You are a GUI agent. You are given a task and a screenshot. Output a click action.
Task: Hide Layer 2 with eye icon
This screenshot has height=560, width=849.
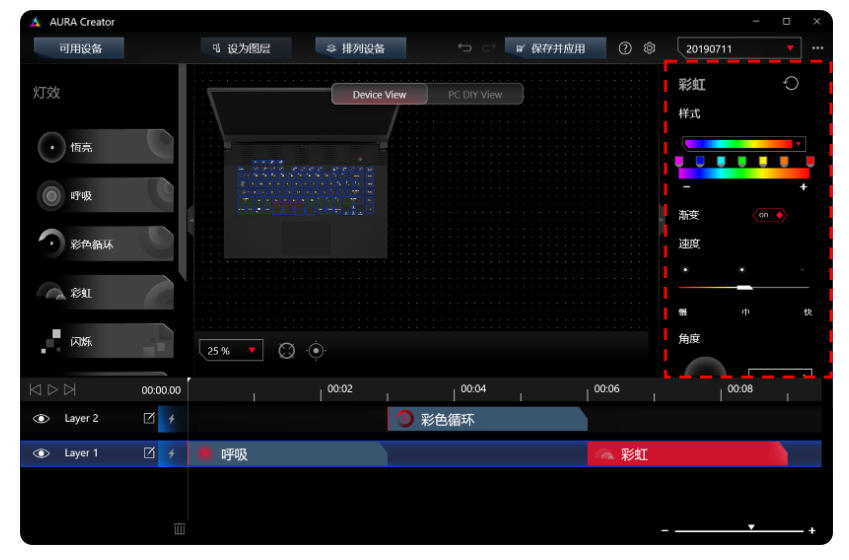(x=41, y=419)
